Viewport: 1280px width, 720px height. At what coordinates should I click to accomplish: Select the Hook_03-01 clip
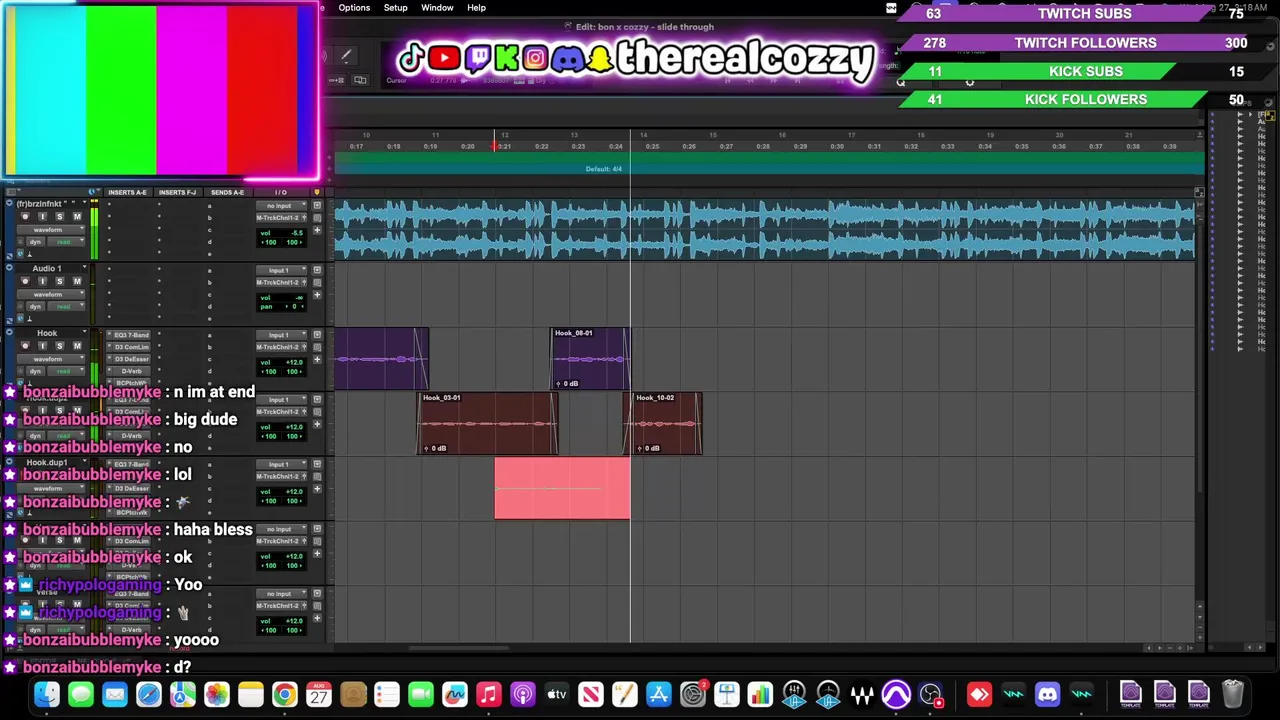[x=488, y=423]
